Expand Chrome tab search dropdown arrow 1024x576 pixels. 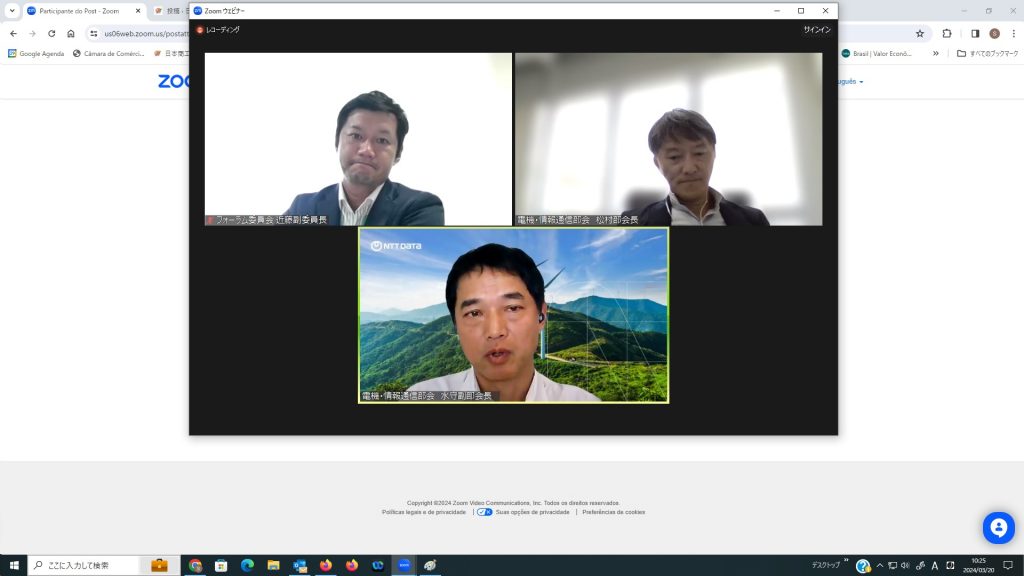pos(12,10)
